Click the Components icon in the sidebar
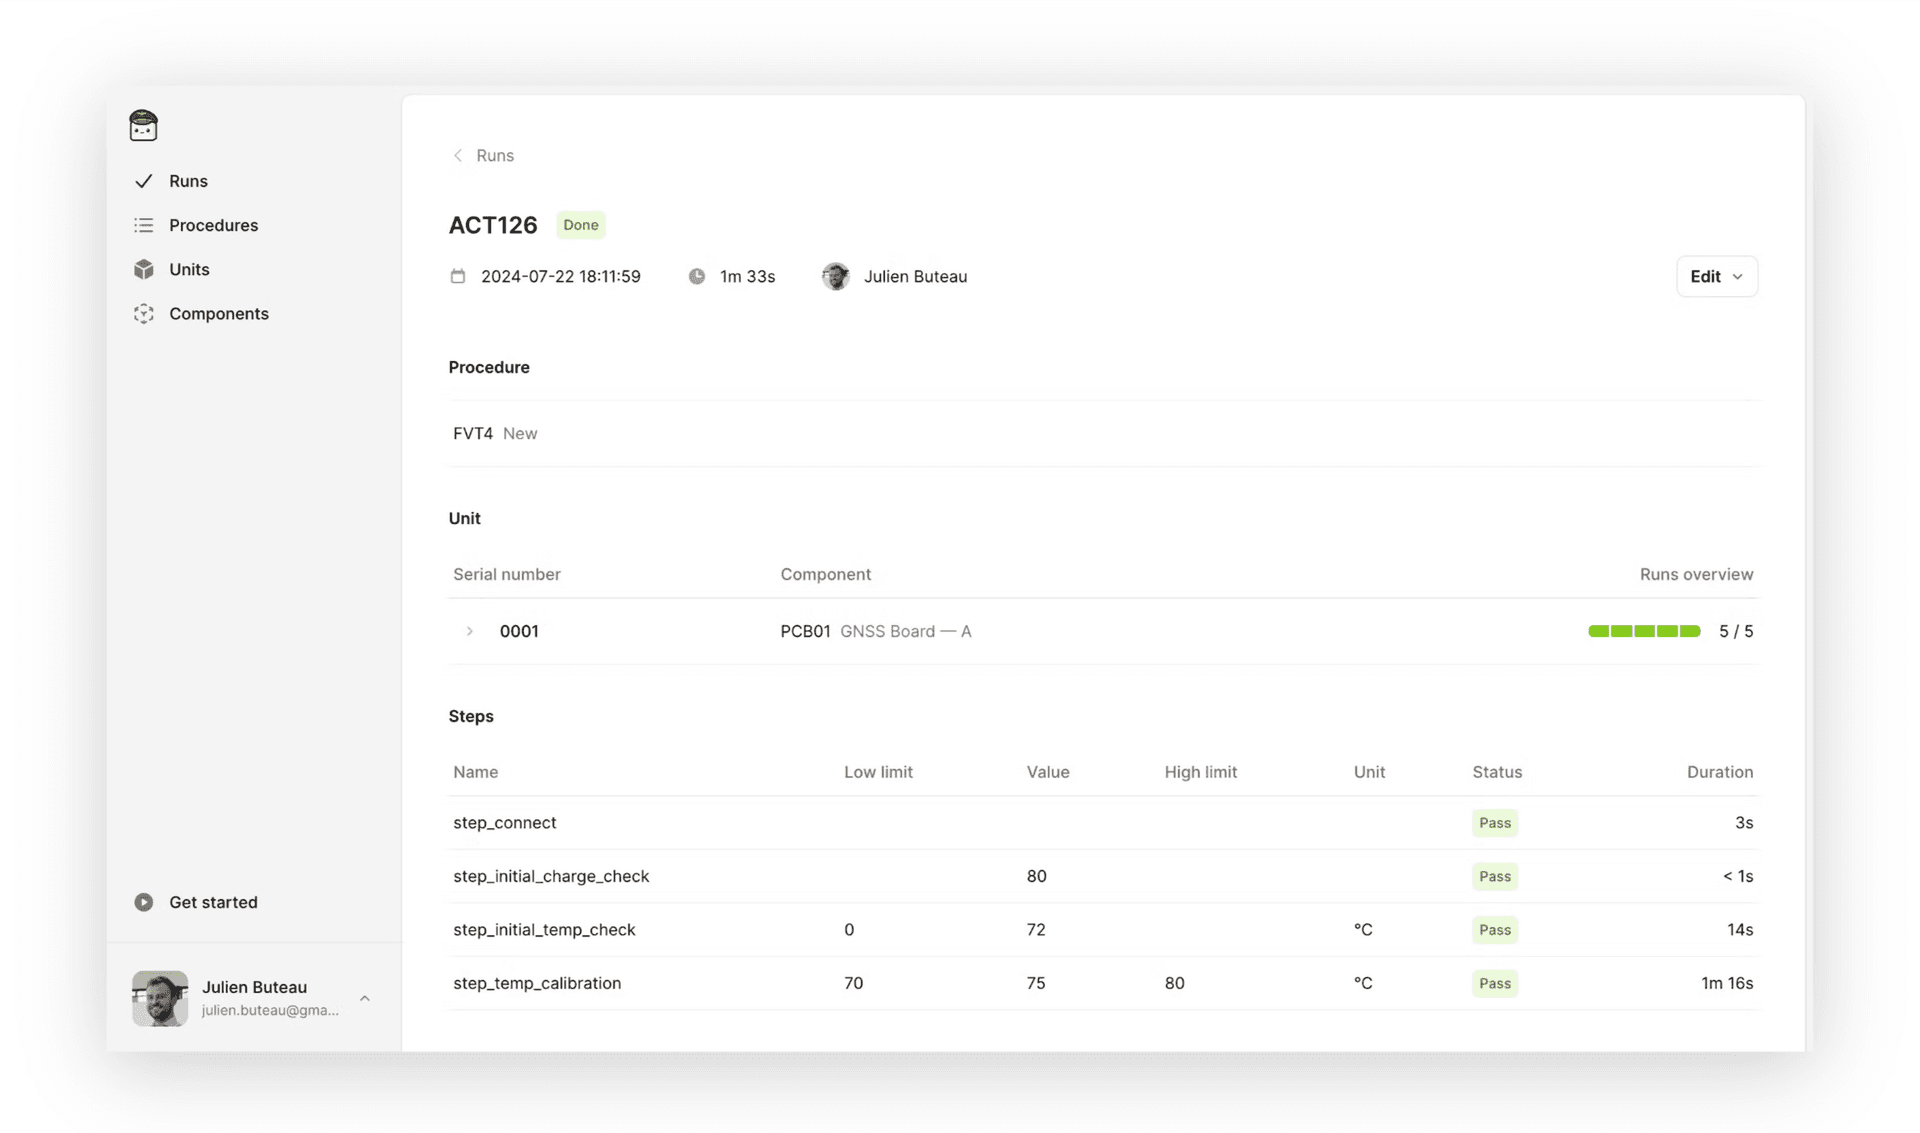This screenshot has height=1133, width=1920. [144, 313]
